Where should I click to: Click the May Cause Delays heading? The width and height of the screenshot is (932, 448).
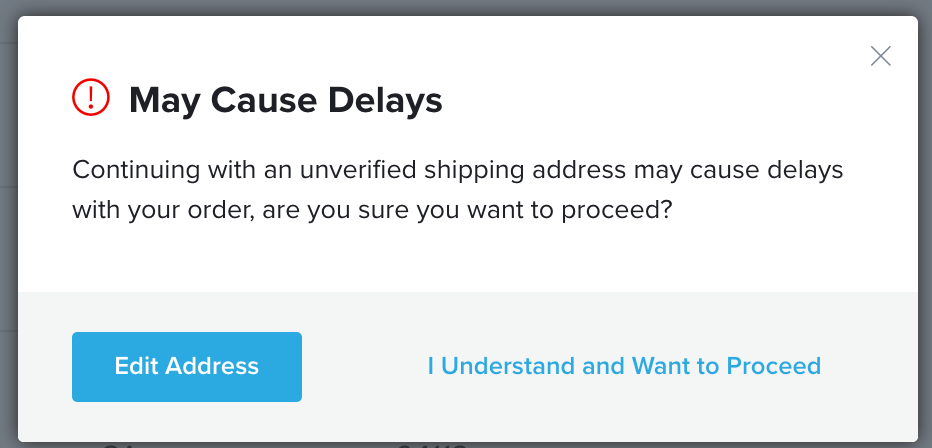(286, 100)
